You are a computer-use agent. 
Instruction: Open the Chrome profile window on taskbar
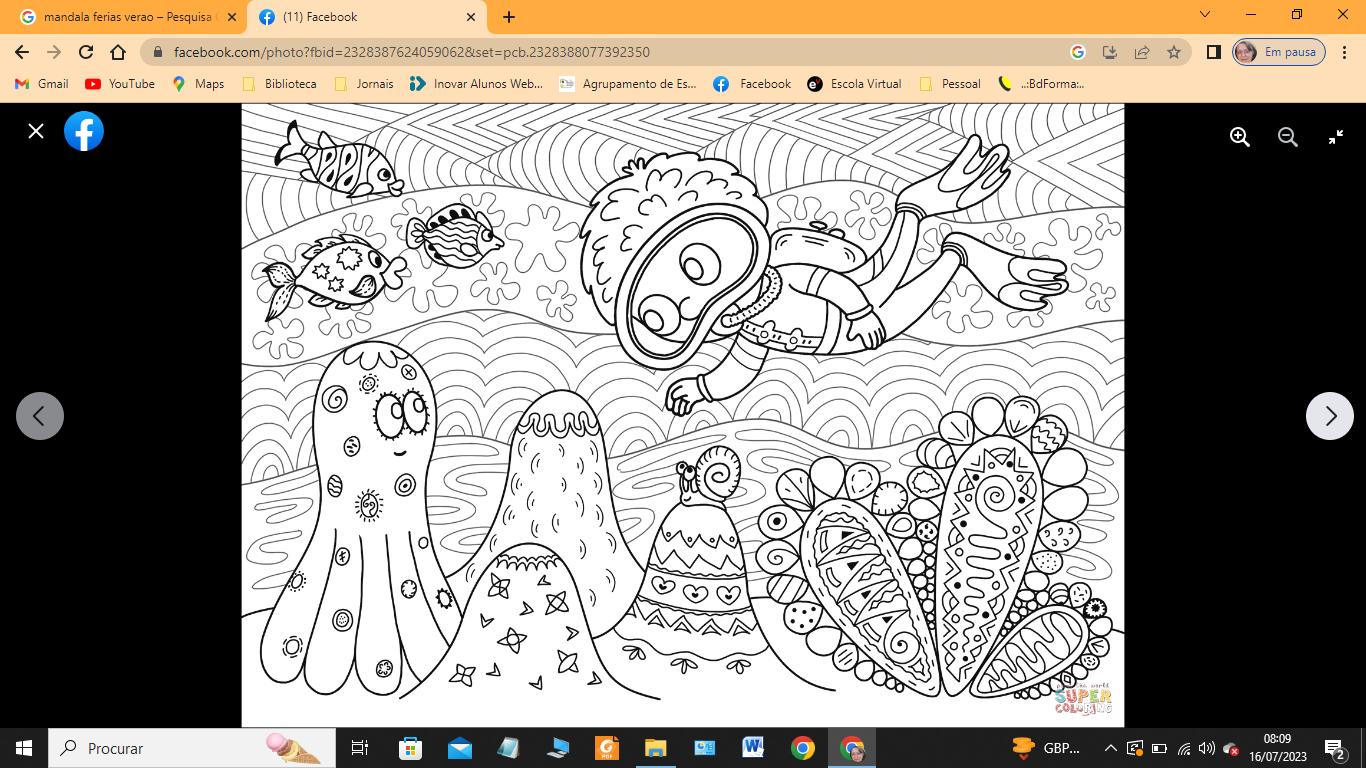(x=852, y=748)
